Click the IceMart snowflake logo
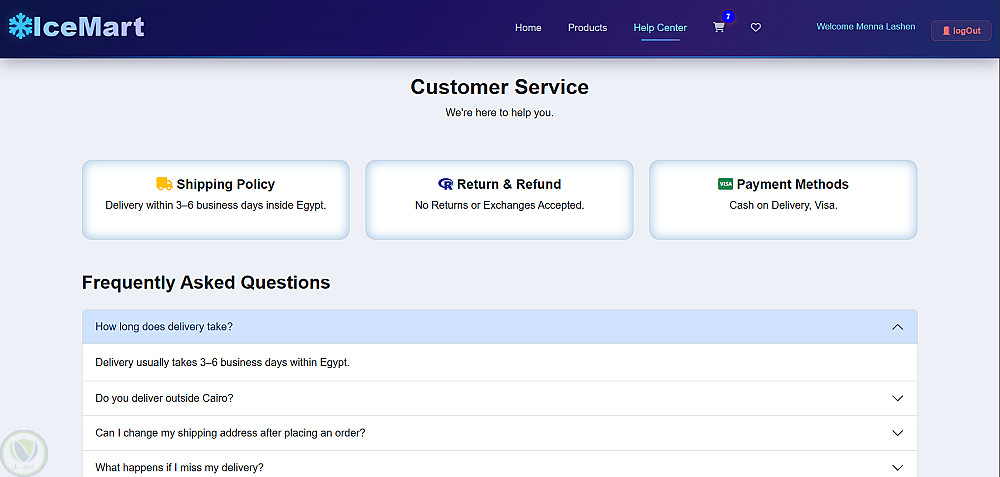1000x477 pixels. coord(20,27)
